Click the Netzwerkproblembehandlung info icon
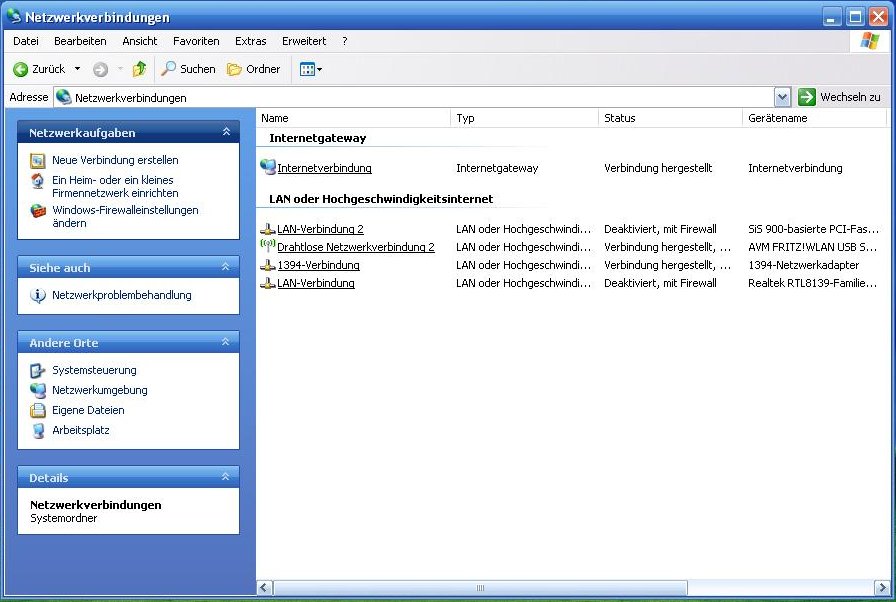 [38, 295]
